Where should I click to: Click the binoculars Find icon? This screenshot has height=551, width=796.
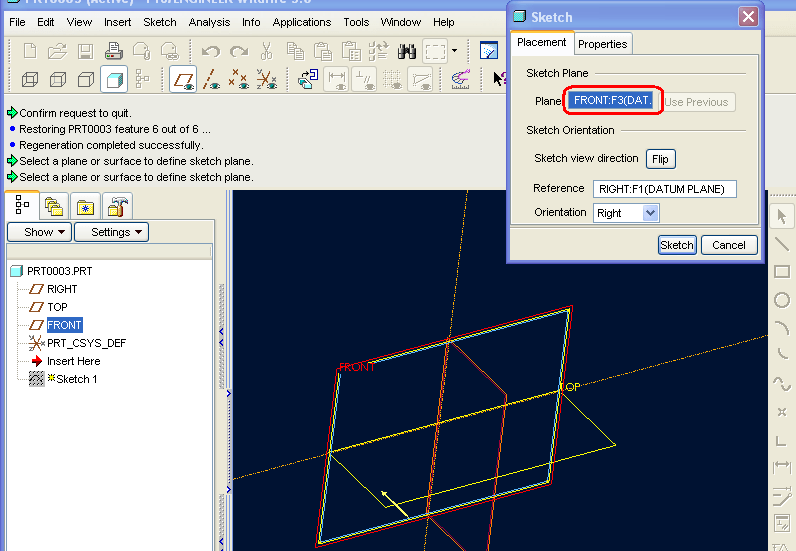[x=407, y=51]
